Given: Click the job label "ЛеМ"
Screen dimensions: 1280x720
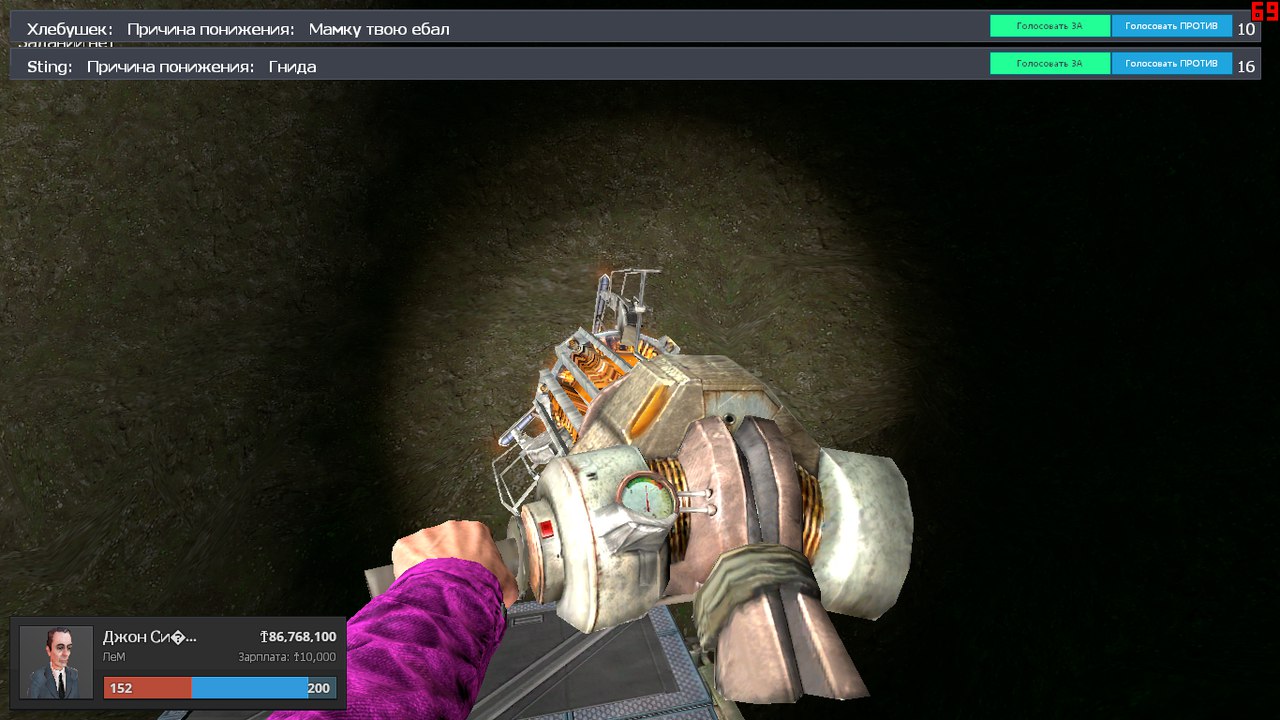Looking at the screenshot, I should (114, 657).
